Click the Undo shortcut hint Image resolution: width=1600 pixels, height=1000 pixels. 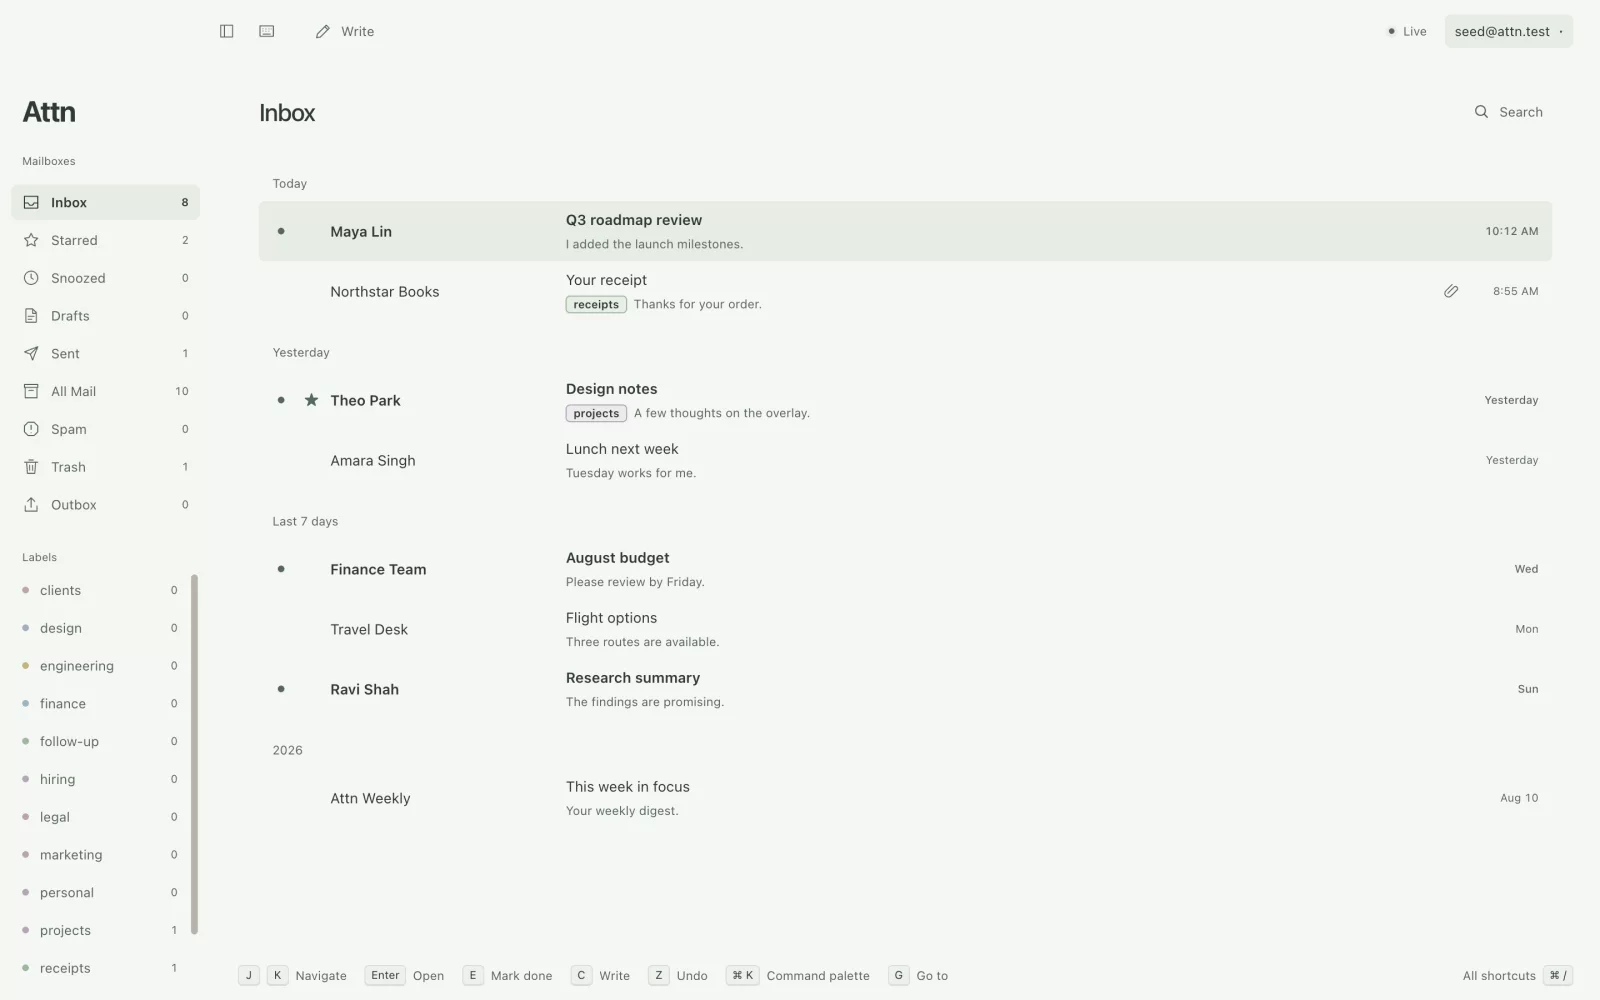coord(678,976)
